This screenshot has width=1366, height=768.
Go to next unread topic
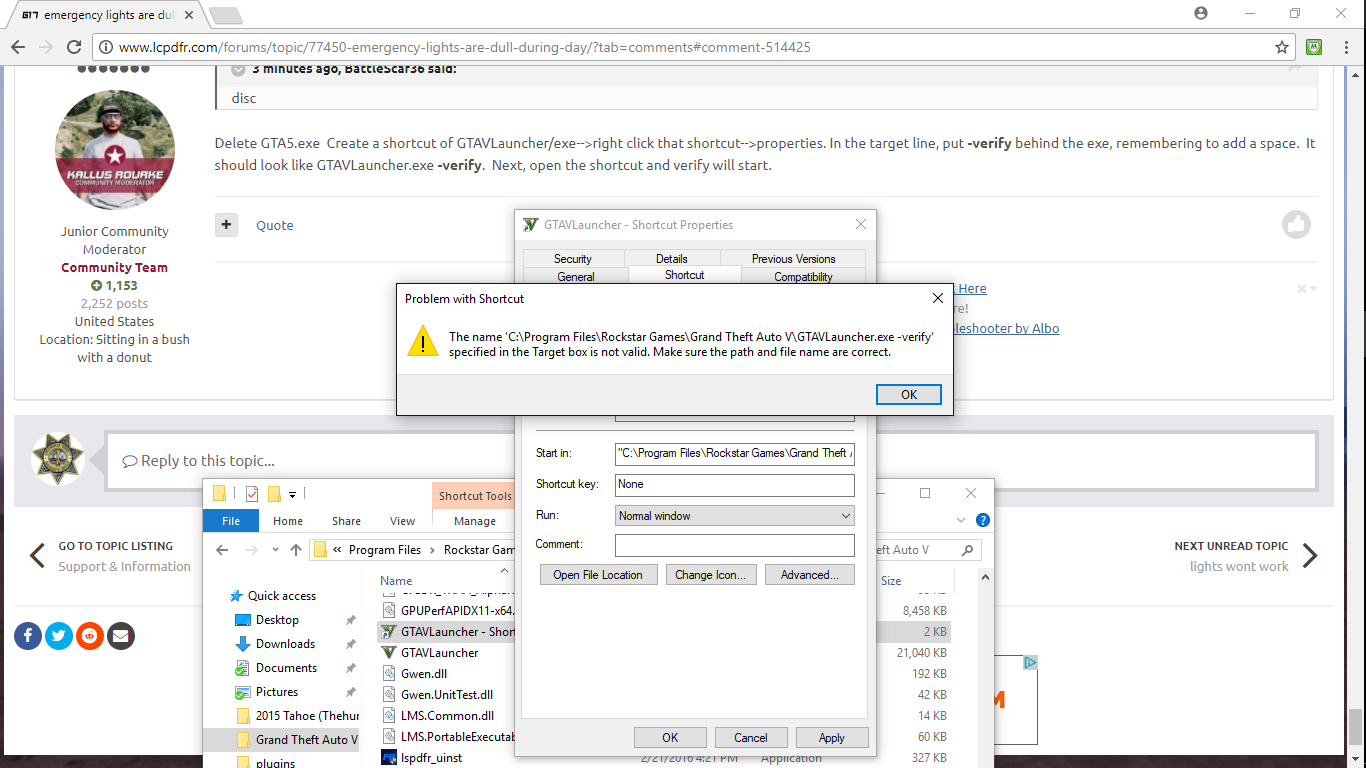[x=1247, y=556]
